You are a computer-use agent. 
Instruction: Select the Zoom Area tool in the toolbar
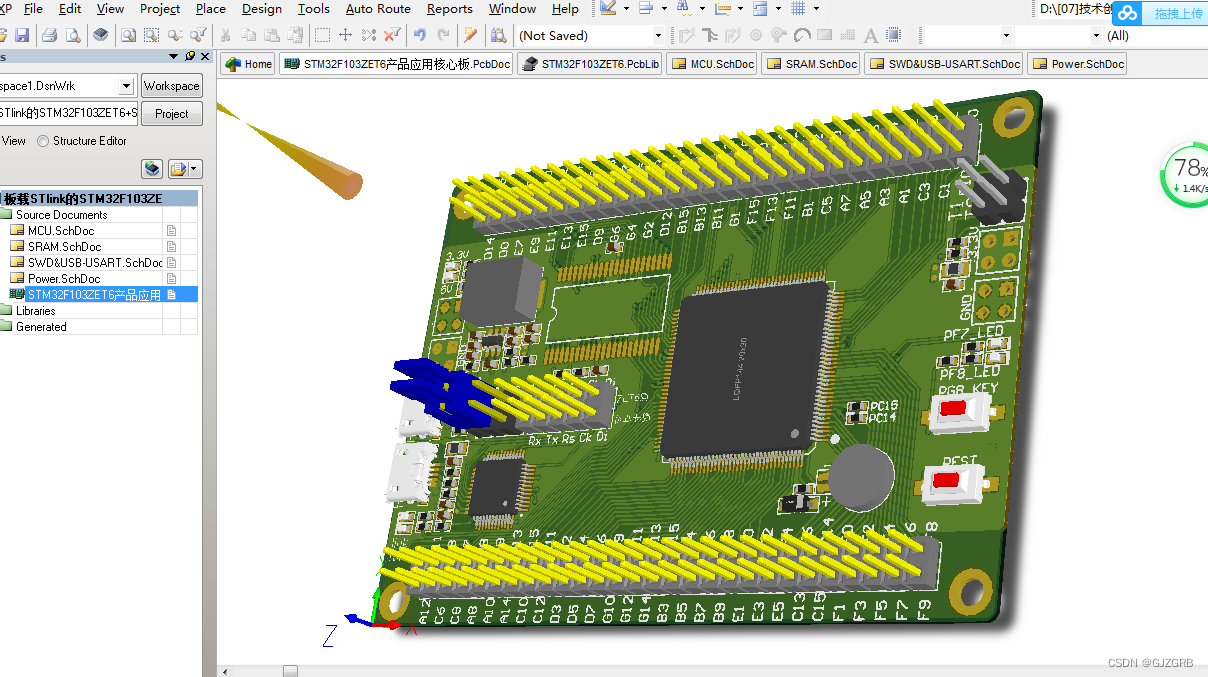coord(151,35)
